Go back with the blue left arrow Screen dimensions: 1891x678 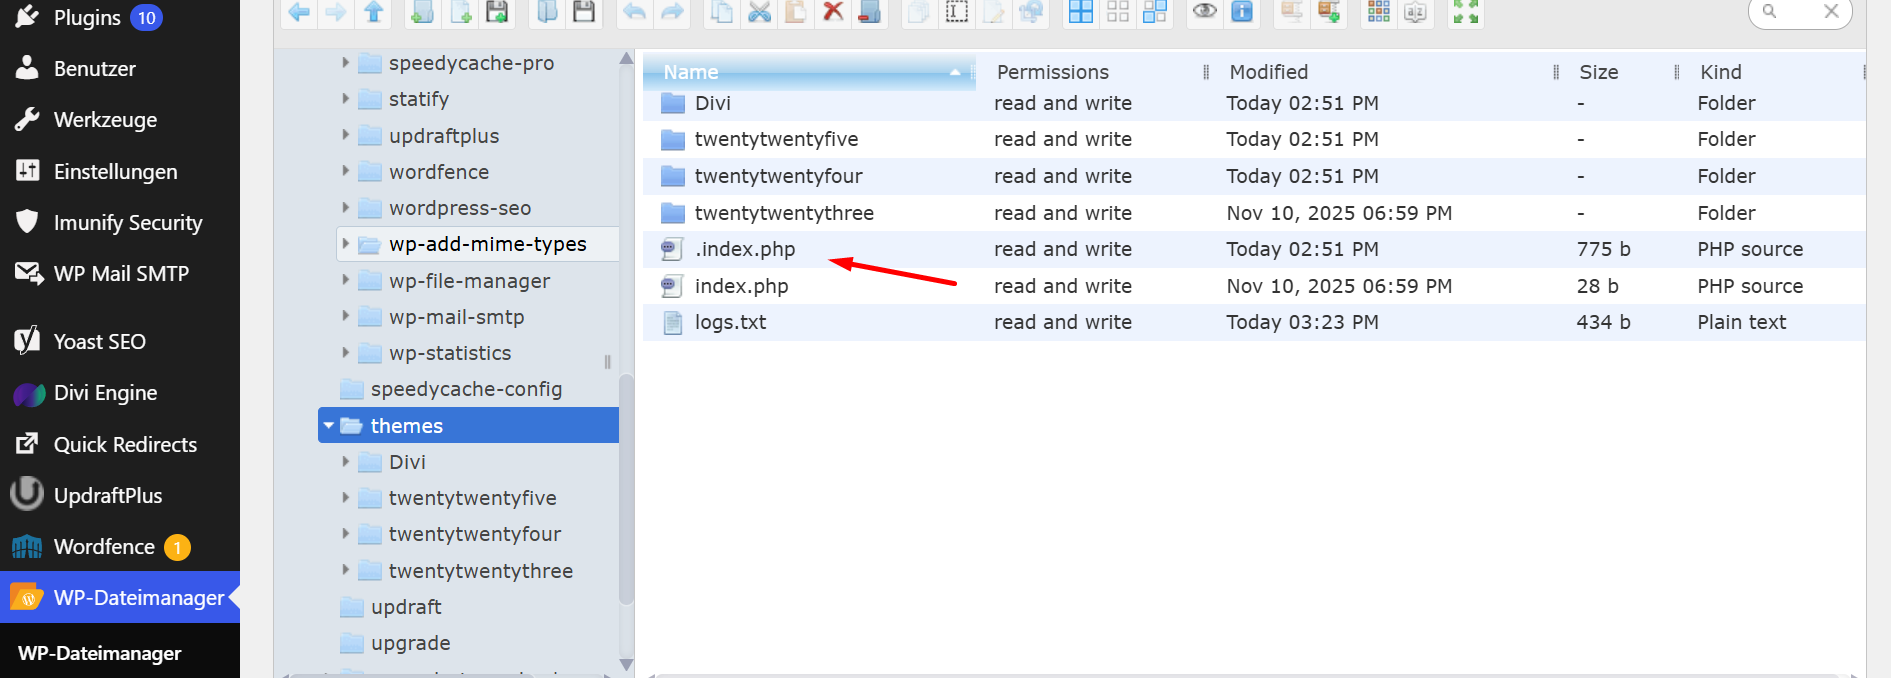click(299, 12)
